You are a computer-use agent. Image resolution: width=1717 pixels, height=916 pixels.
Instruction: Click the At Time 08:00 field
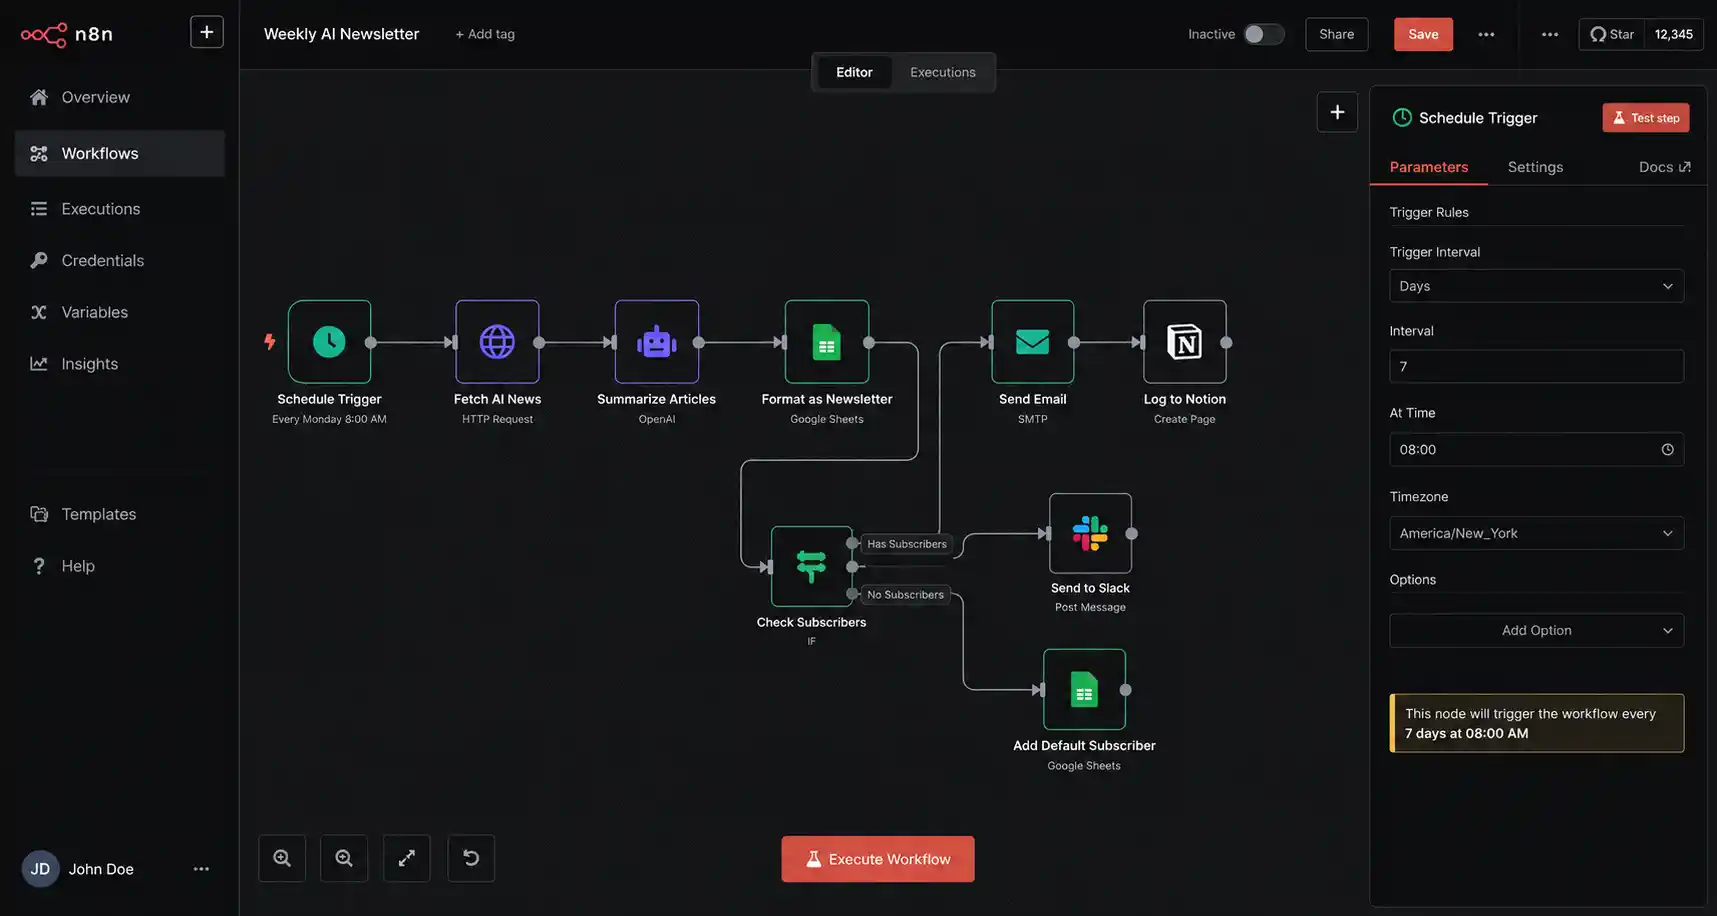click(x=1536, y=450)
